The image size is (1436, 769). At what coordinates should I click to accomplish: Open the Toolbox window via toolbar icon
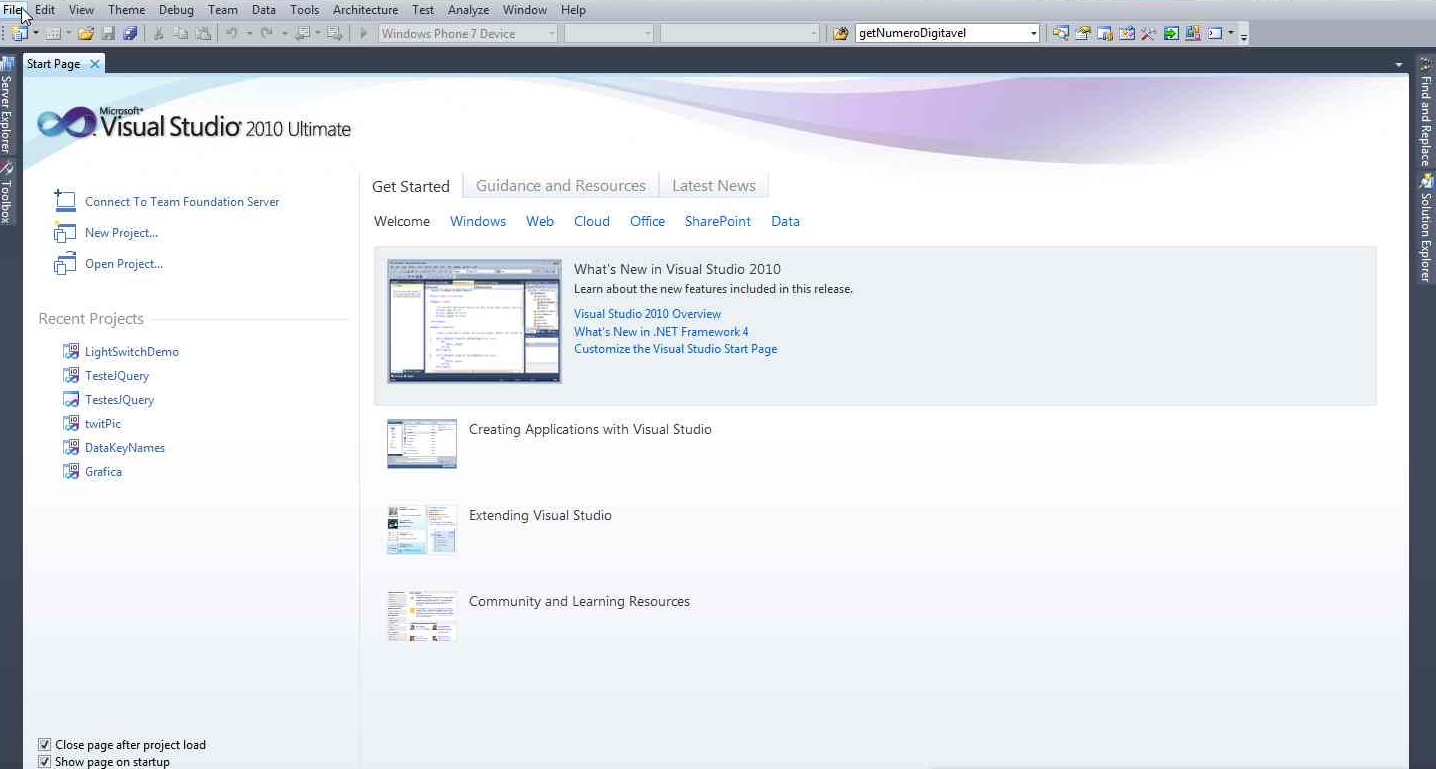pyautogui.click(x=1148, y=33)
